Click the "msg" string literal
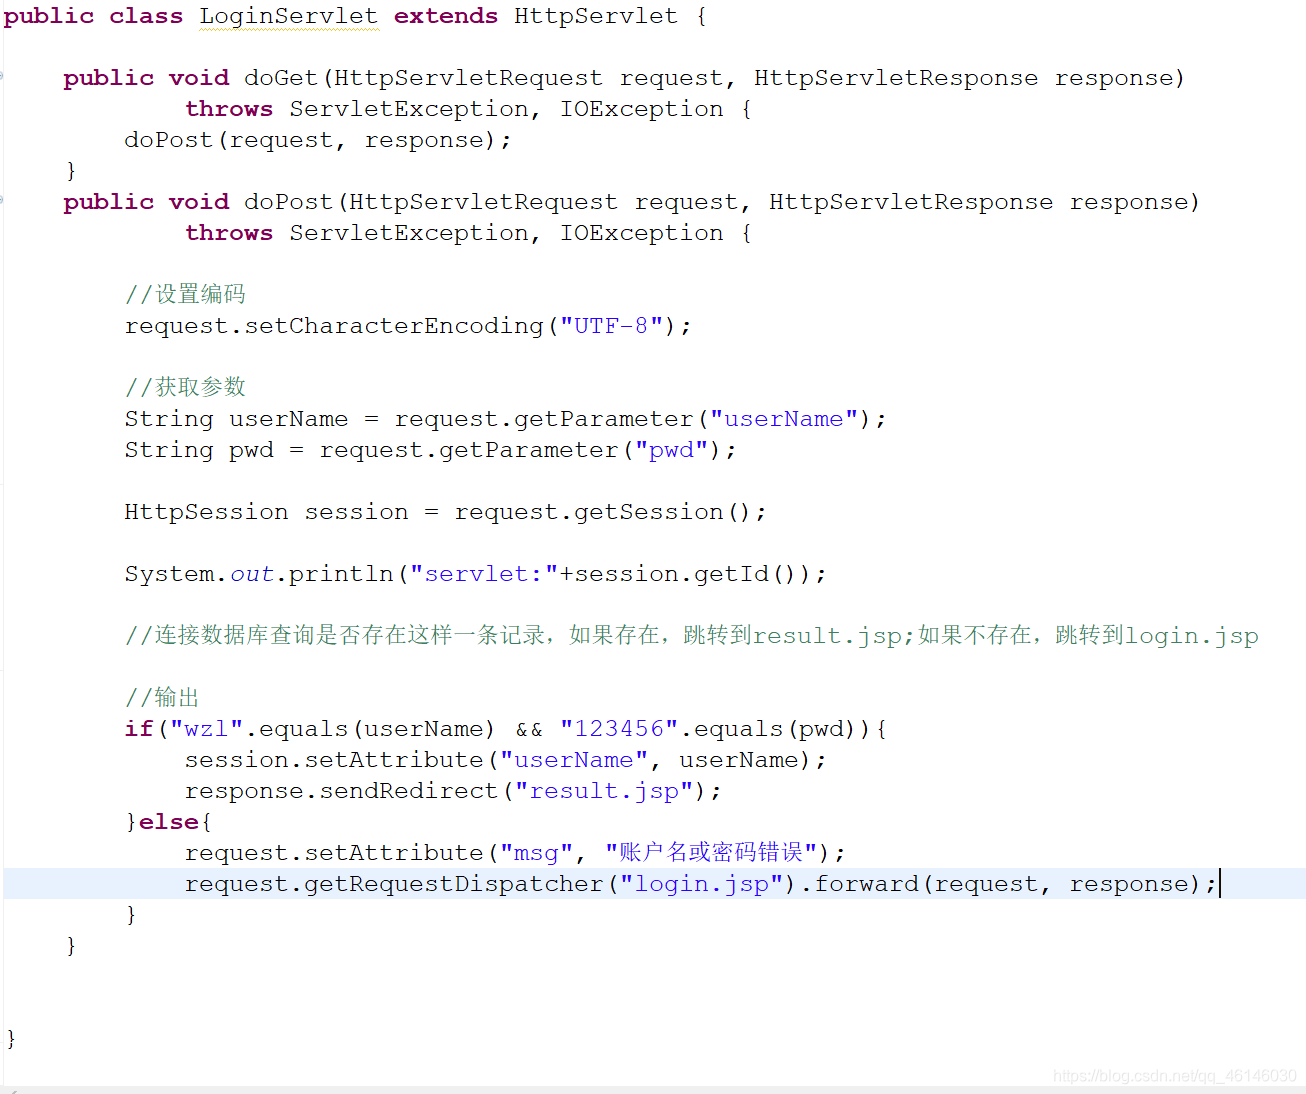Screen dimensions: 1306x1094 pyautogui.click(x=537, y=853)
